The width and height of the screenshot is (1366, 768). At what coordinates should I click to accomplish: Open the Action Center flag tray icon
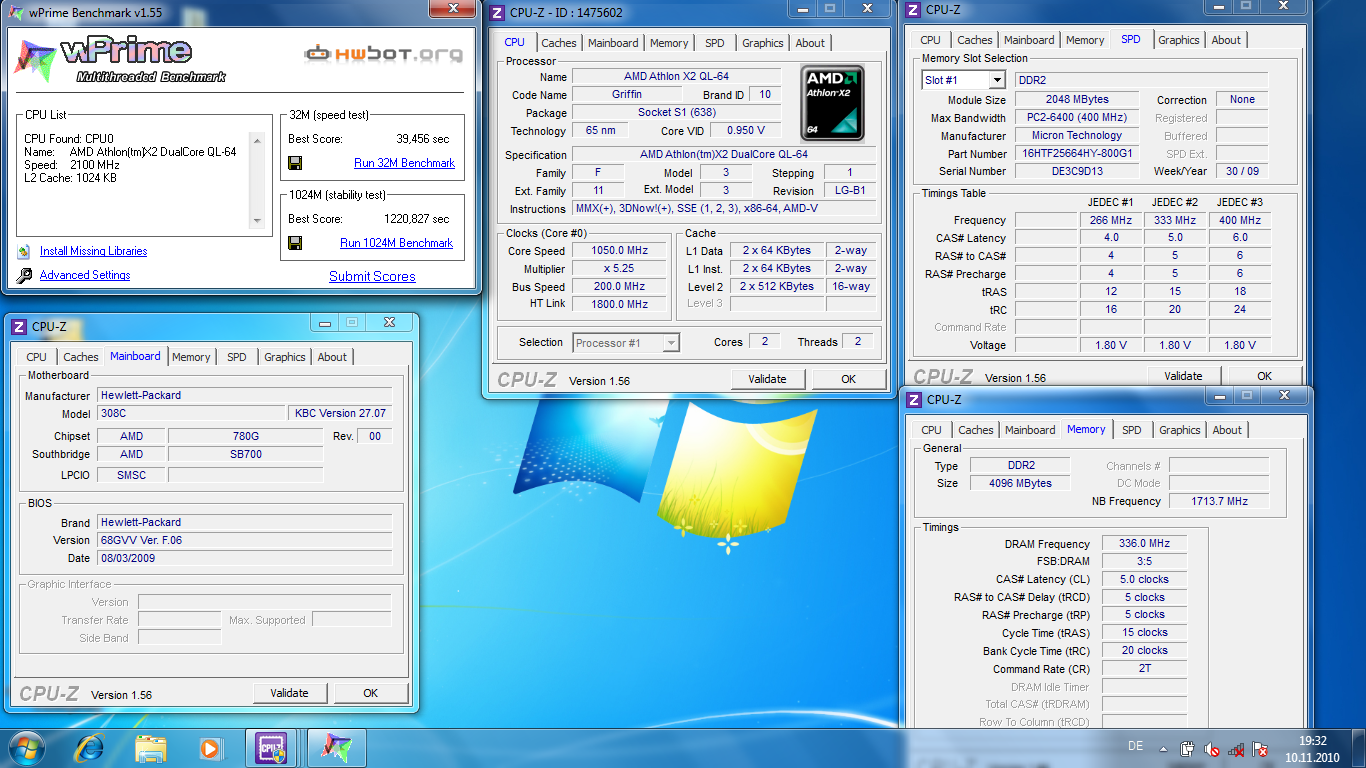coord(1261,748)
